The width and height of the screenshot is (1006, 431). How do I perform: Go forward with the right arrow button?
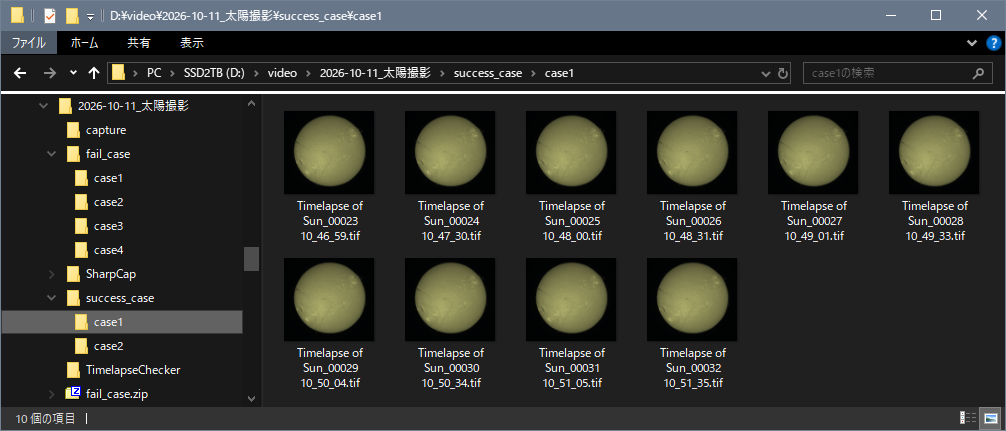(49, 73)
